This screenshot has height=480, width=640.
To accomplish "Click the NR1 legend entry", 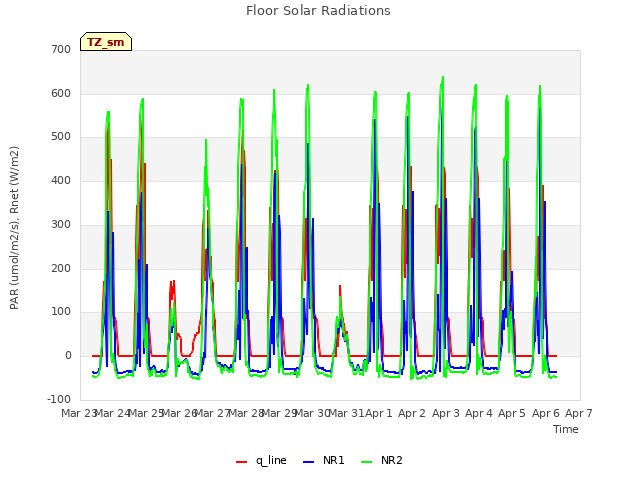I will coord(324,460).
